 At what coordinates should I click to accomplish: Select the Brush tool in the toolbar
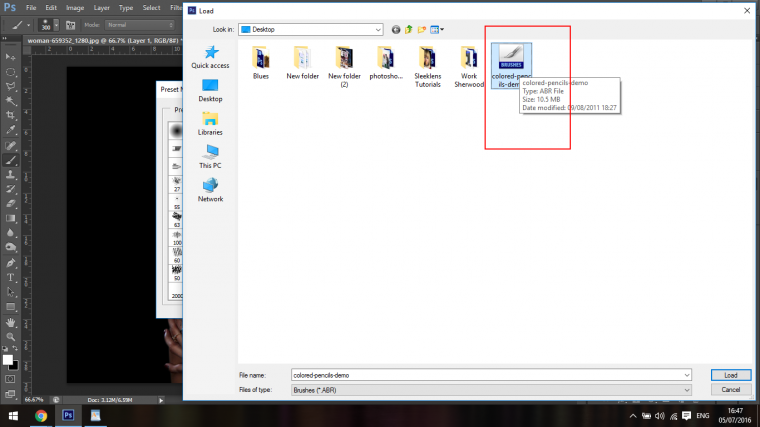click(x=10, y=160)
